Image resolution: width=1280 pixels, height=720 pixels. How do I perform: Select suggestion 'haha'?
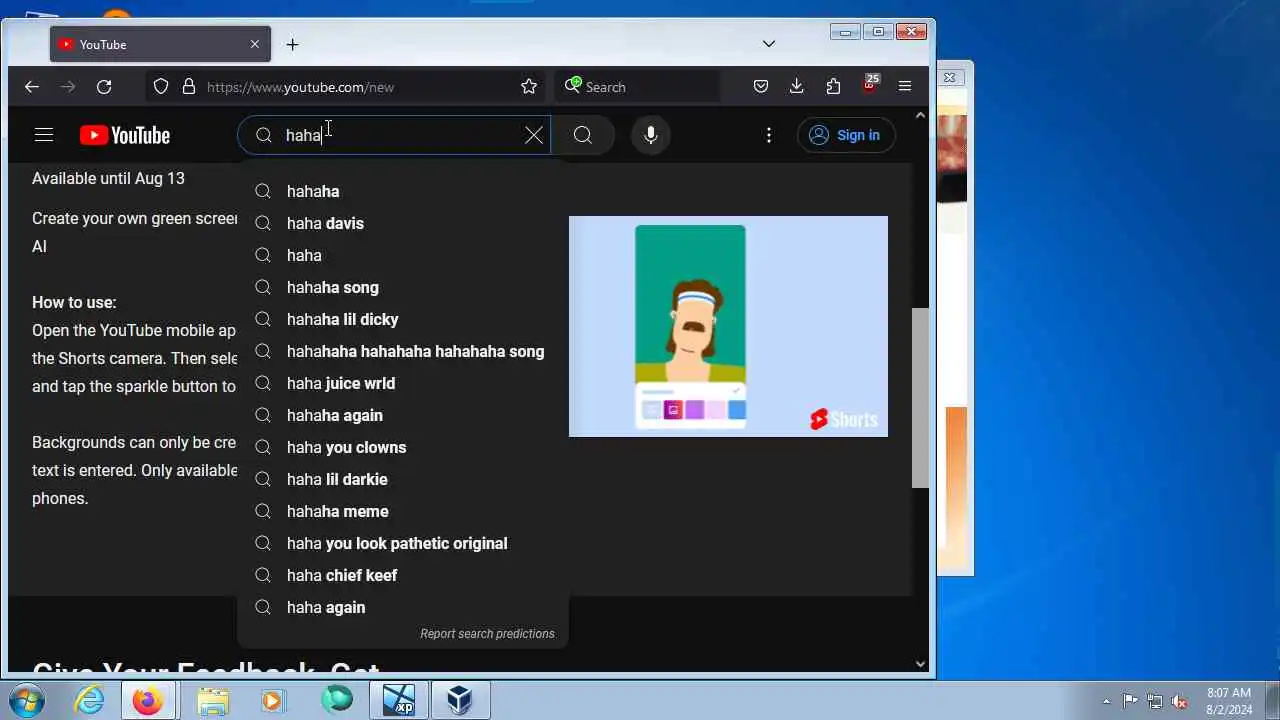[403, 255]
